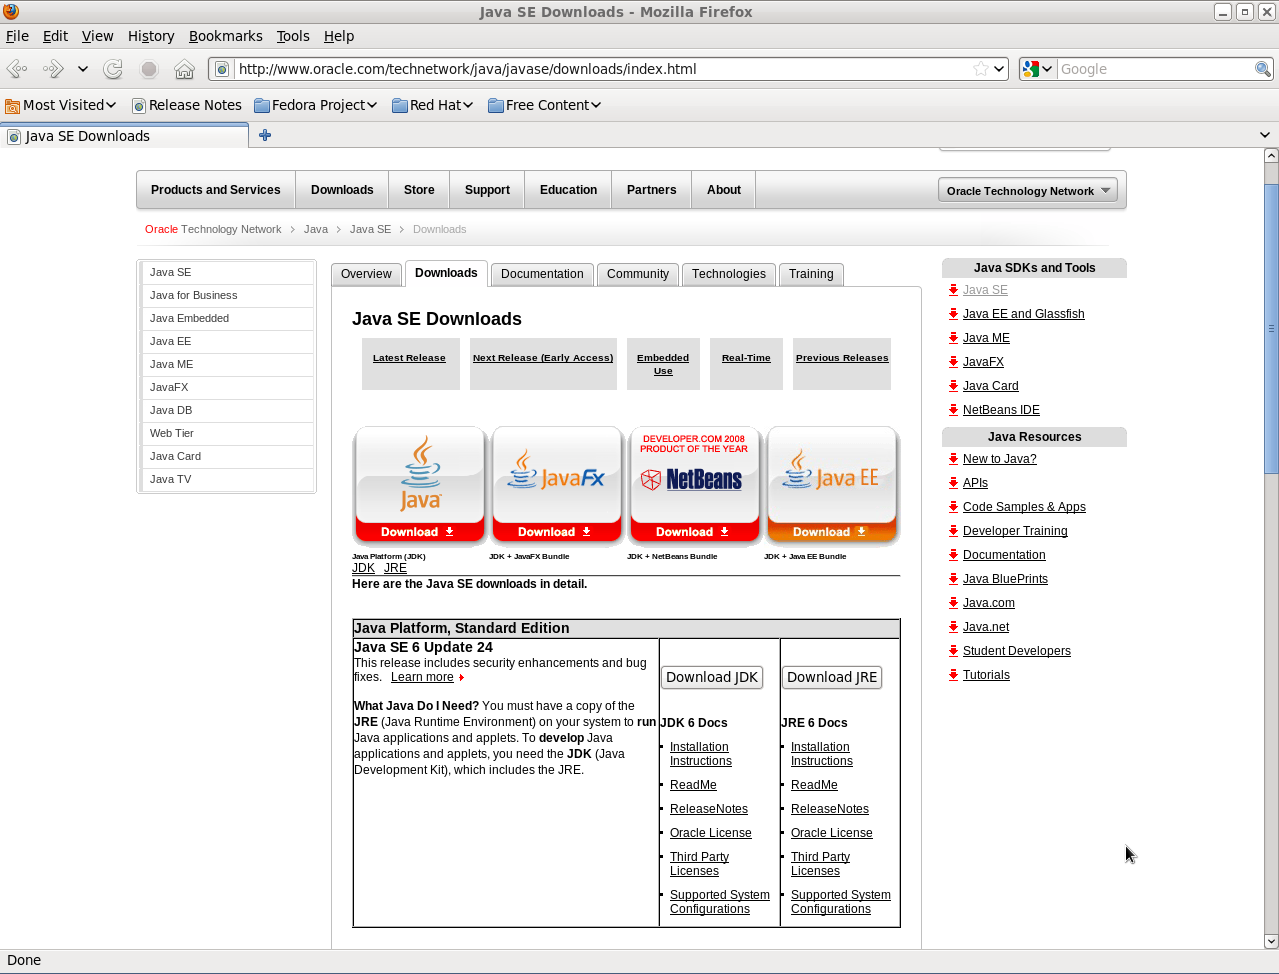Click the Download JRE button

[832, 677]
